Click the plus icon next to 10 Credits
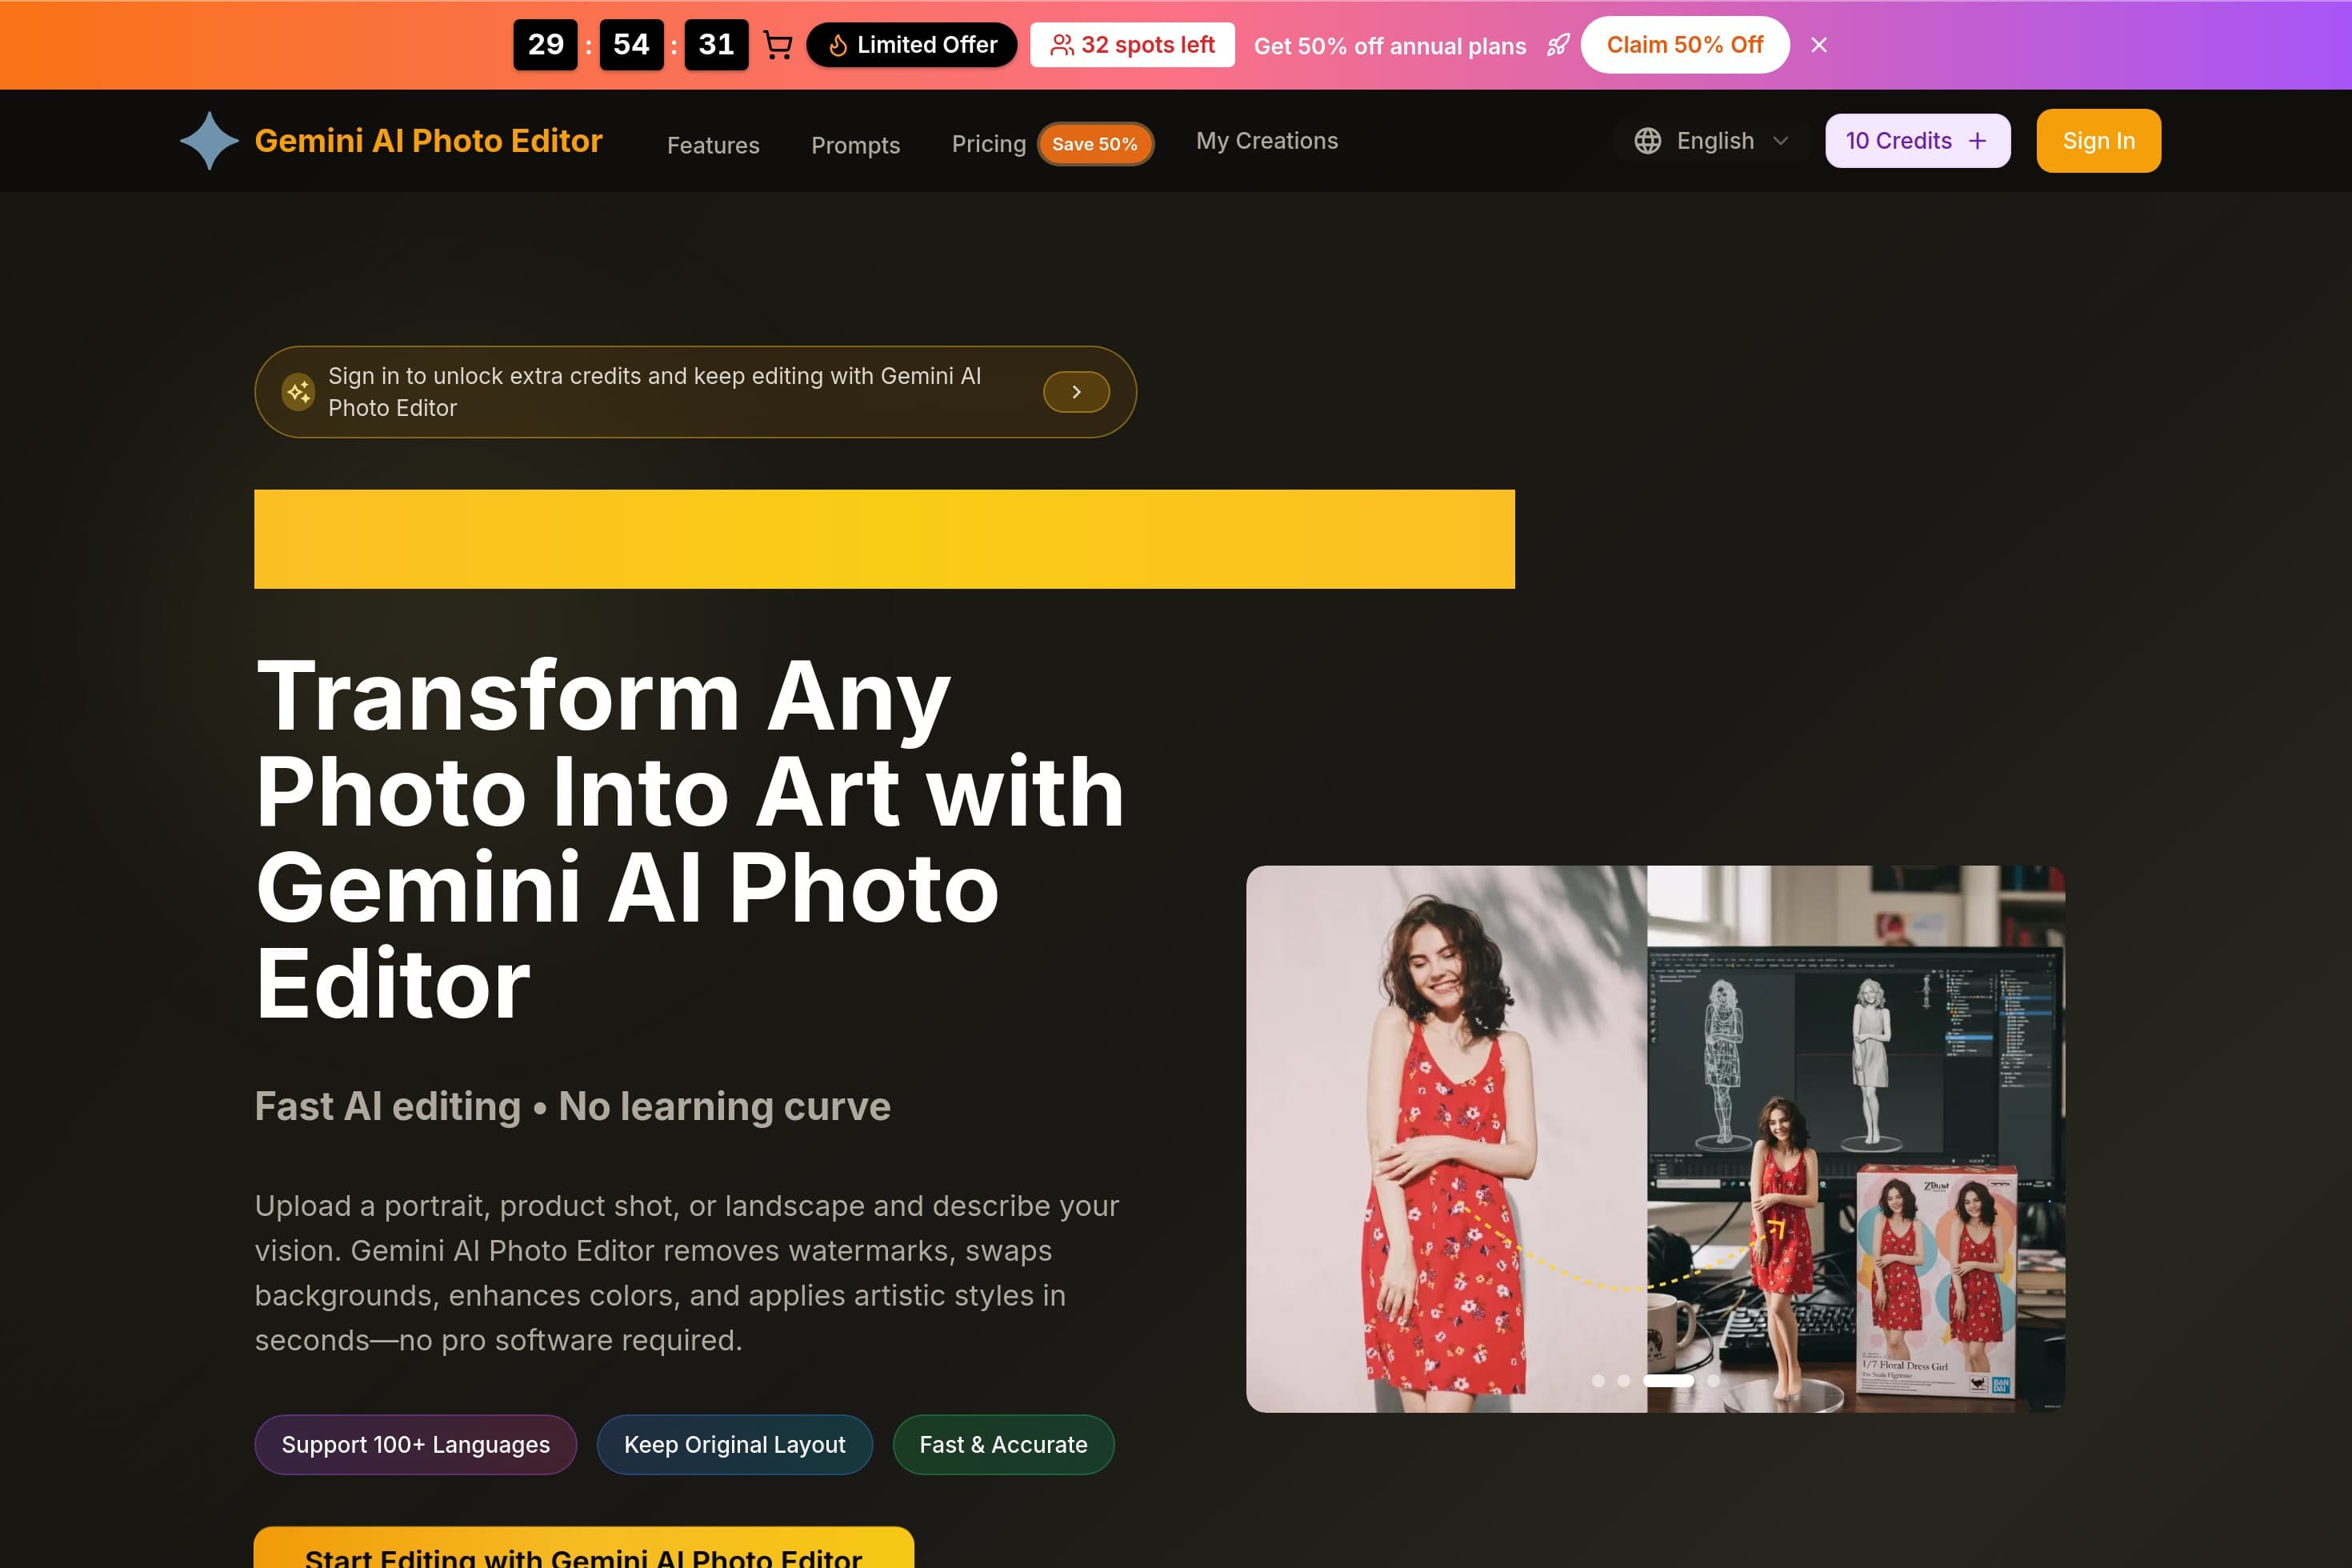The height and width of the screenshot is (1568, 2352). (1978, 140)
